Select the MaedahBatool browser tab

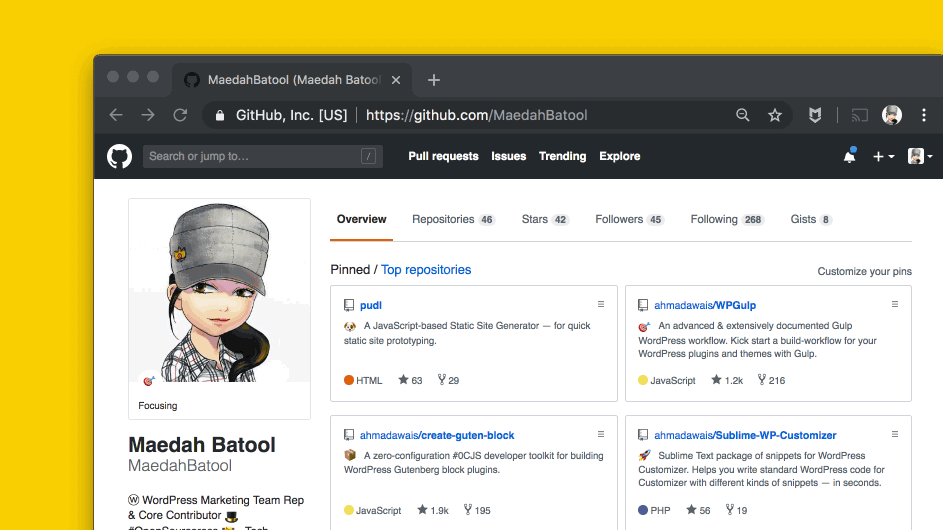(x=292, y=80)
